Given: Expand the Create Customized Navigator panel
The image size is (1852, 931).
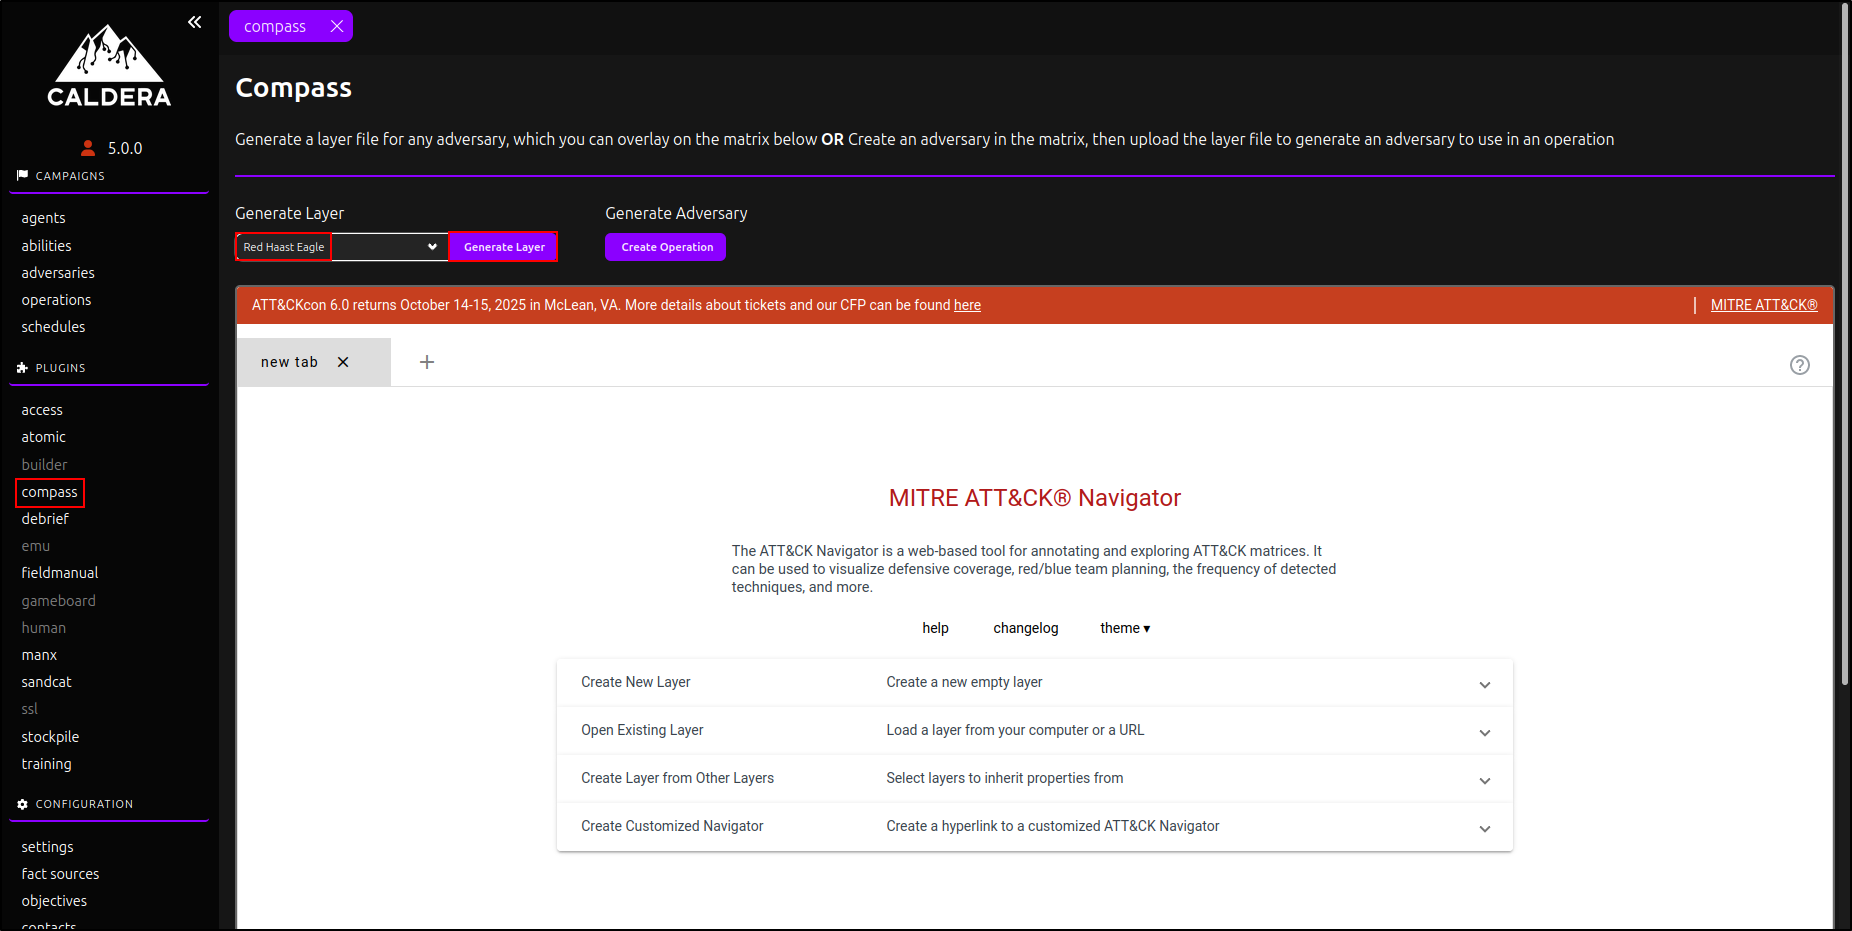Looking at the screenshot, I should point(1484,828).
